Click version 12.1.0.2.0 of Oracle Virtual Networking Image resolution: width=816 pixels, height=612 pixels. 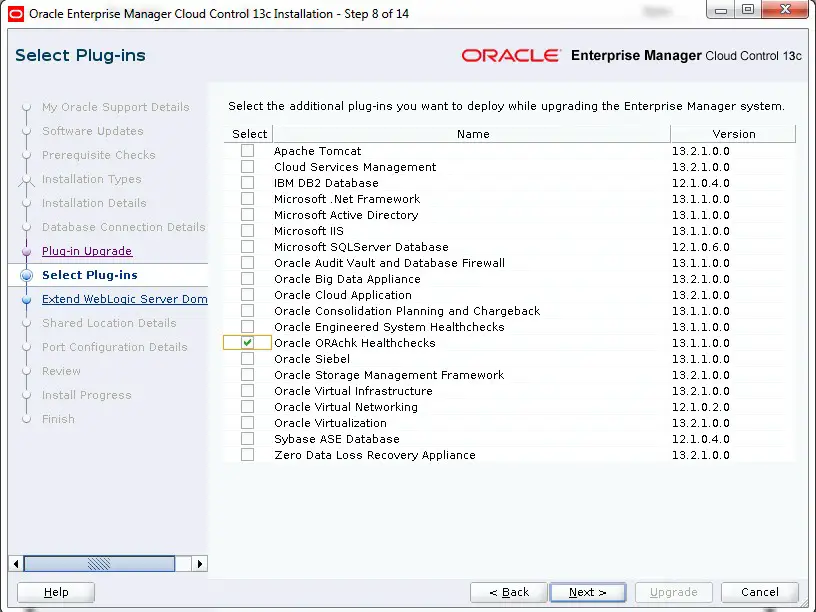click(700, 407)
